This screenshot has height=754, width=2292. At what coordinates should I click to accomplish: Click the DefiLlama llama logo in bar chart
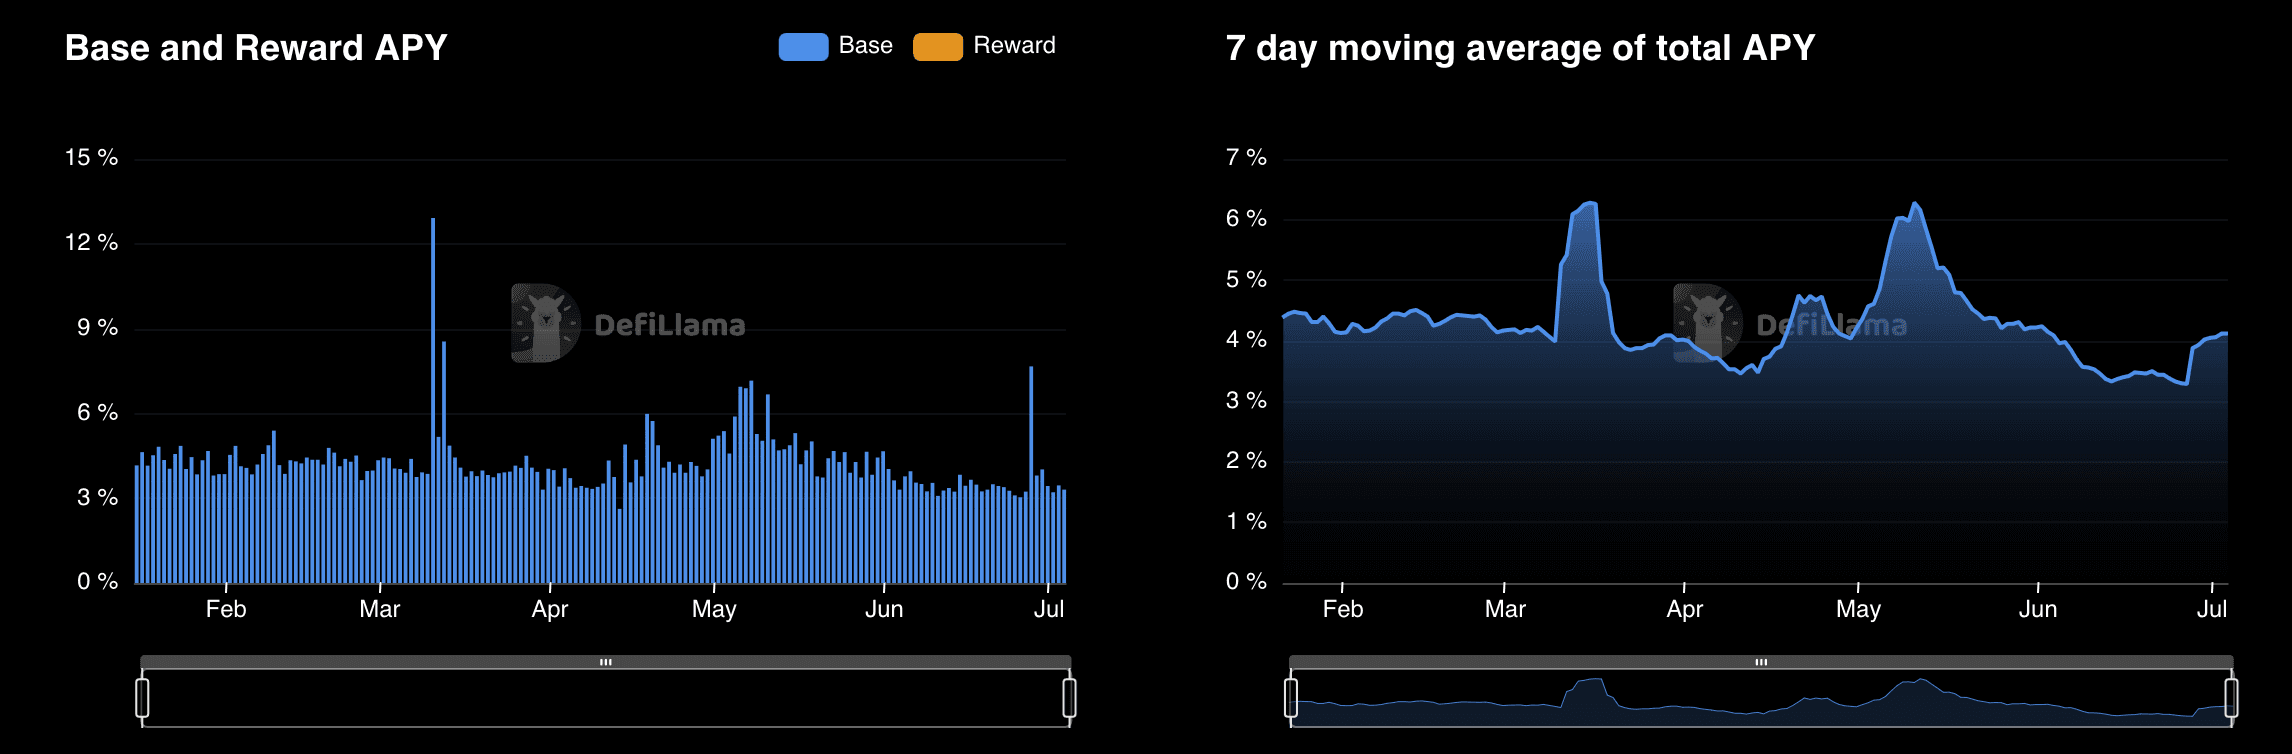point(545,323)
